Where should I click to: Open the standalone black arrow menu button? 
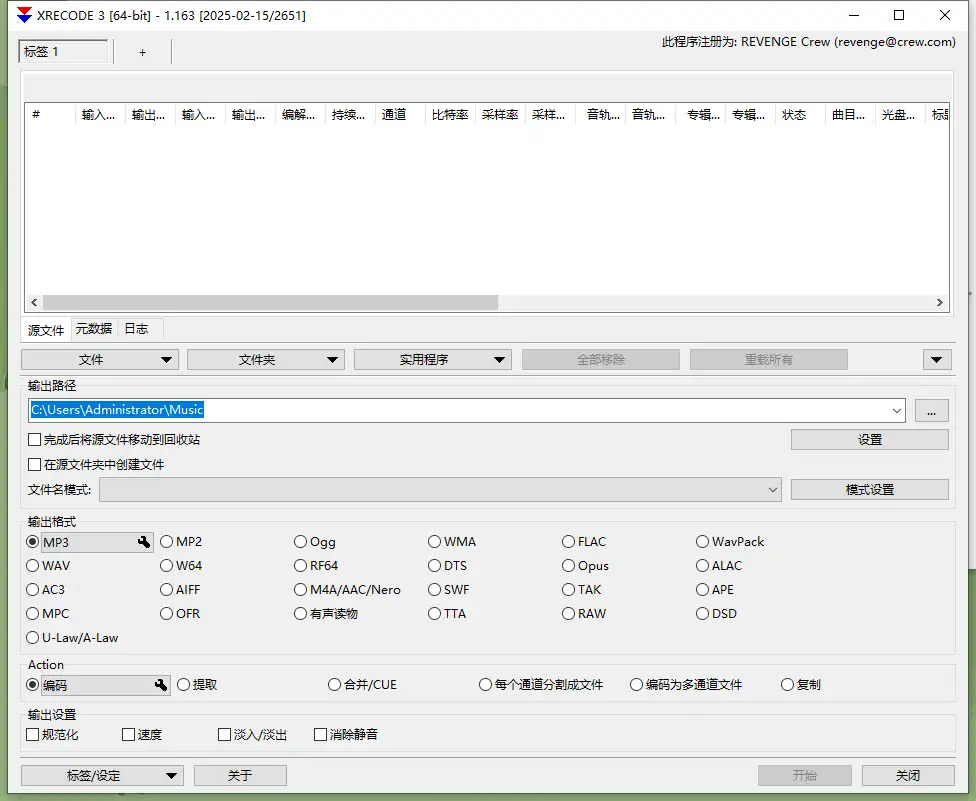coord(936,360)
